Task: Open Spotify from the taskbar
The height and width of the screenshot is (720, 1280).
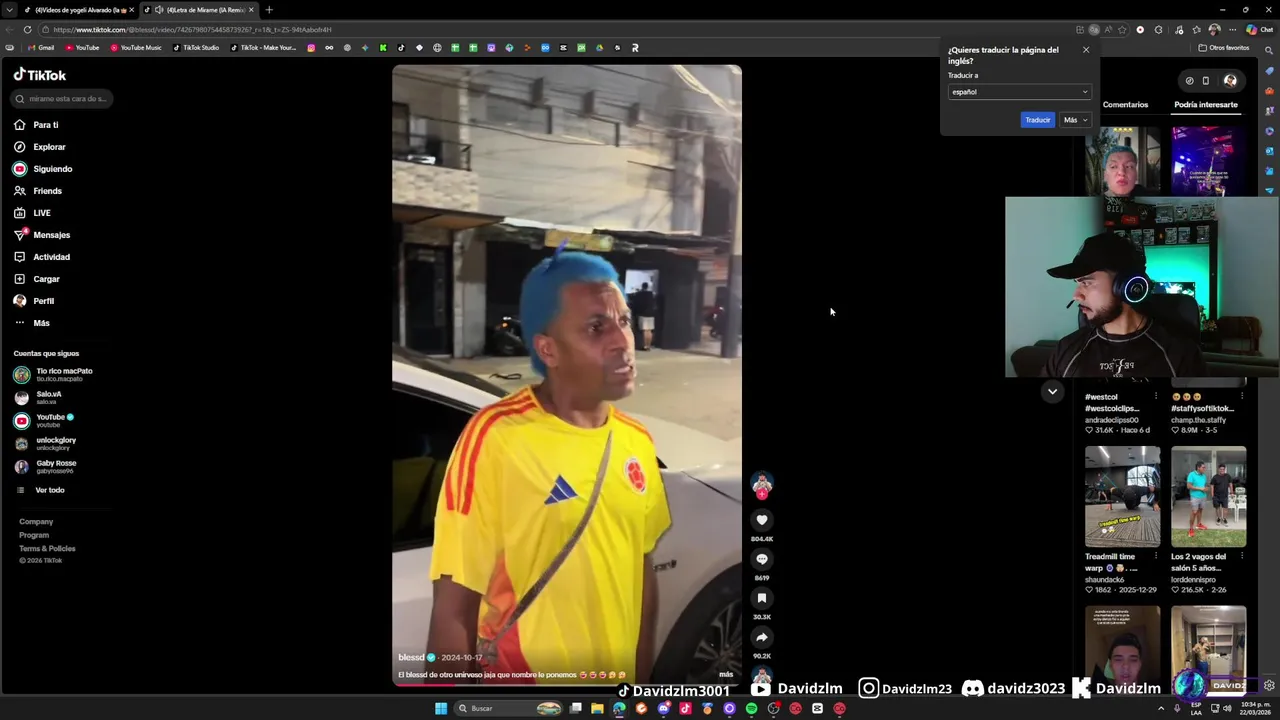Action: pyautogui.click(x=751, y=708)
